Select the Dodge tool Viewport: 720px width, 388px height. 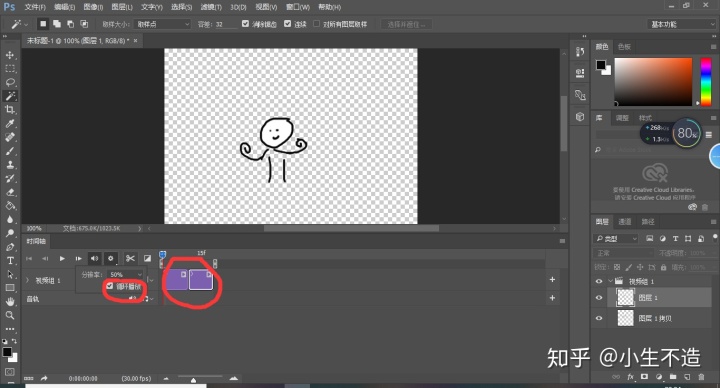coord(10,233)
